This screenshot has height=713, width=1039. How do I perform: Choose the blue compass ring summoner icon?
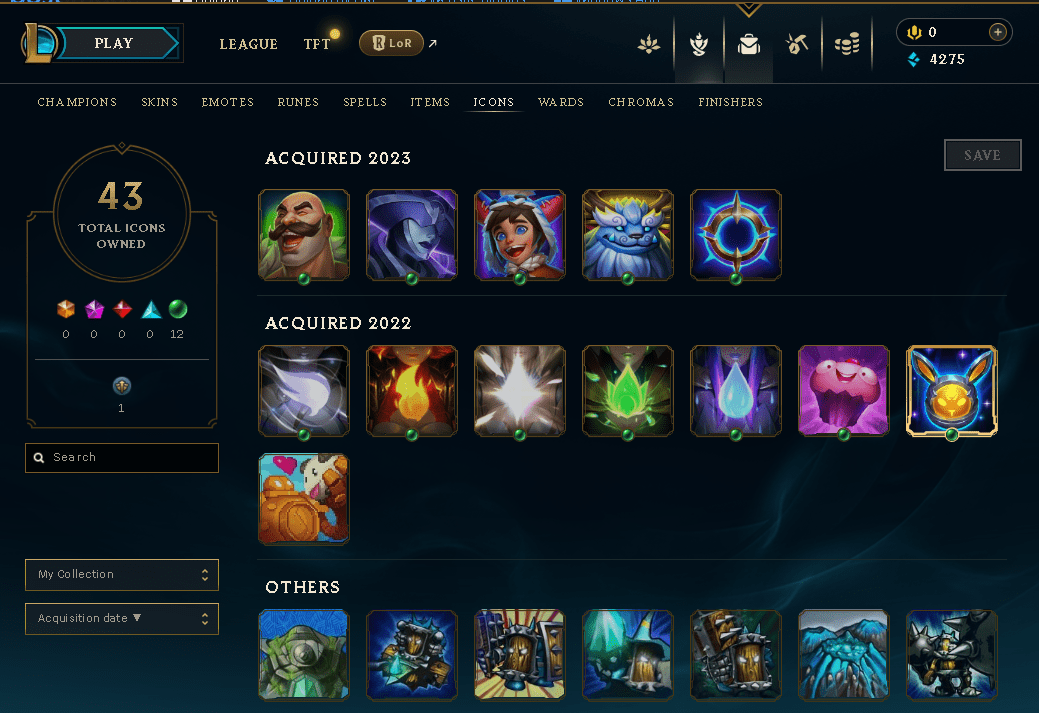tap(736, 235)
